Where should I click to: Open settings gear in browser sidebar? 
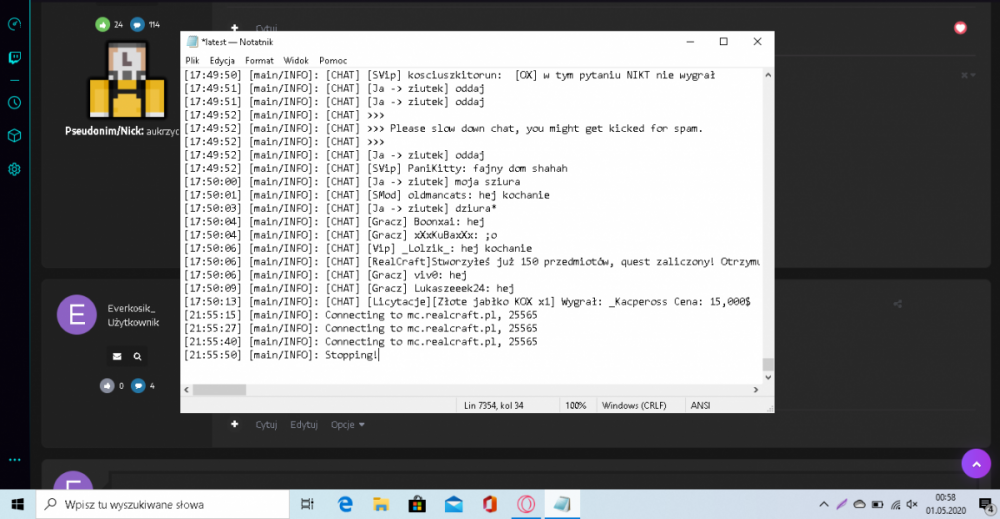point(14,169)
